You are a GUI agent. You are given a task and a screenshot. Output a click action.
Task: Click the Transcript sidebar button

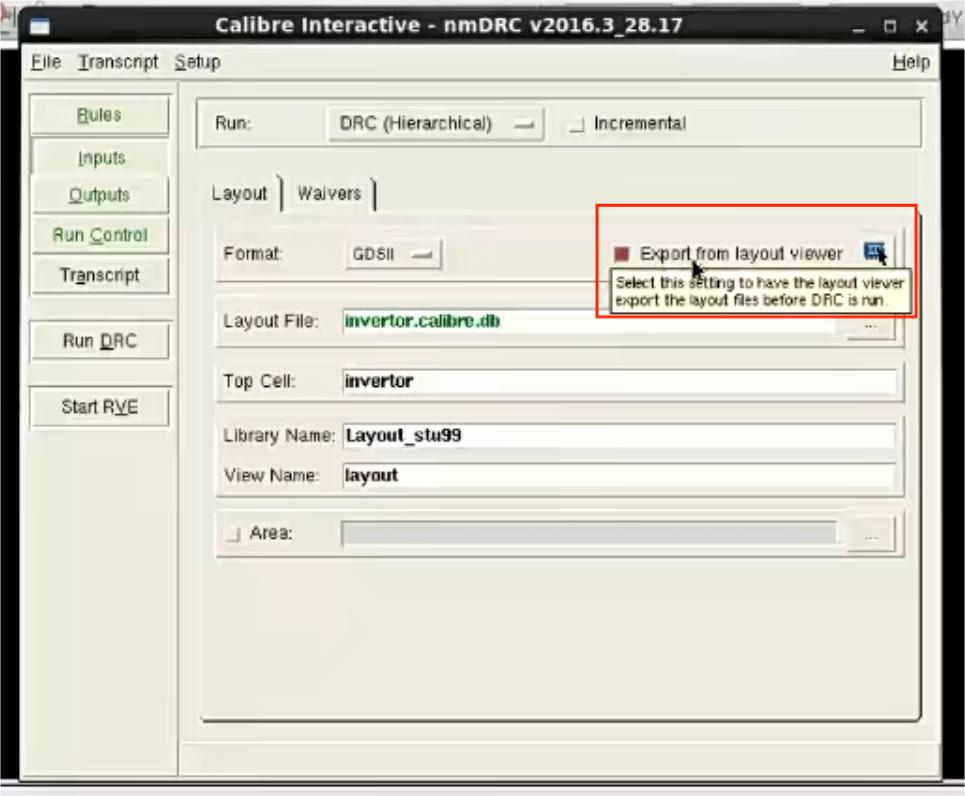tap(100, 275)
